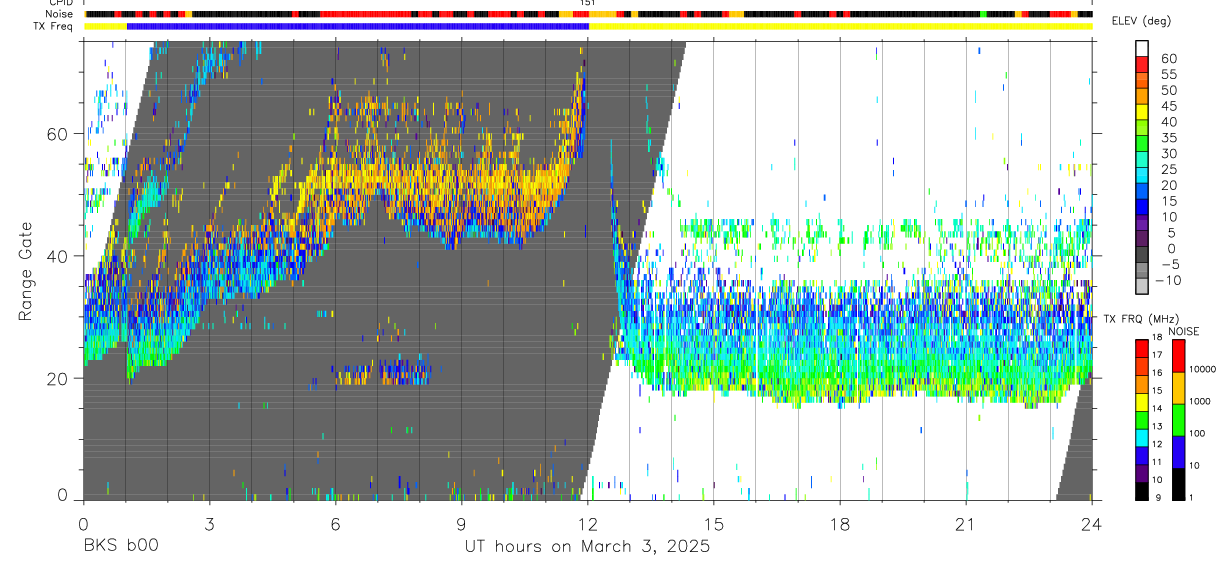Click the 10000 value on NOISE colorbar
Viewport: 1228px width, 567px height.
pos(1203,369)
